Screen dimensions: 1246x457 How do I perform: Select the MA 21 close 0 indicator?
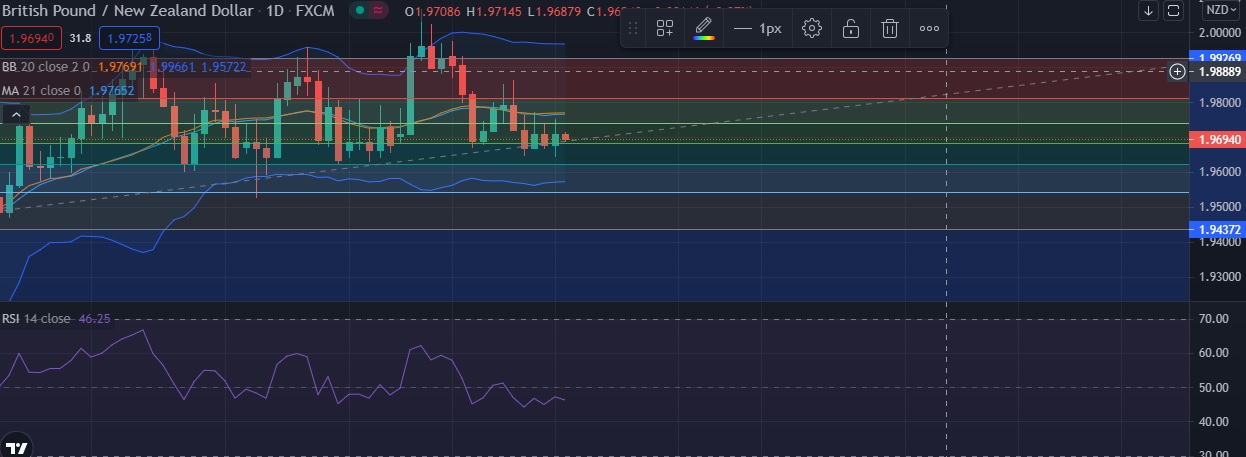pyautogui.click(x=42, y=90)
